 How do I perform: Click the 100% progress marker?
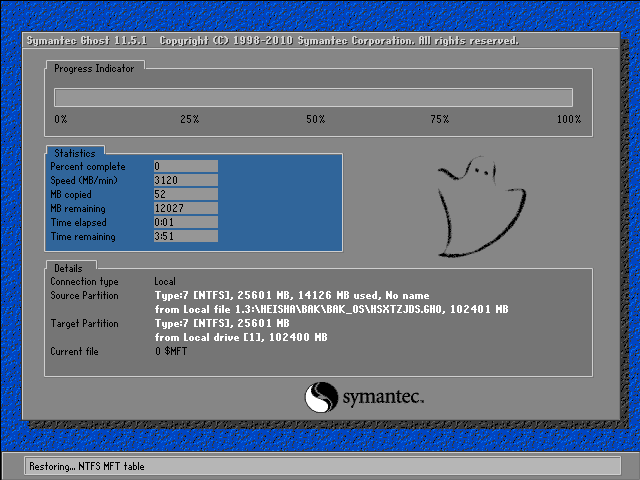pos(568,119)
